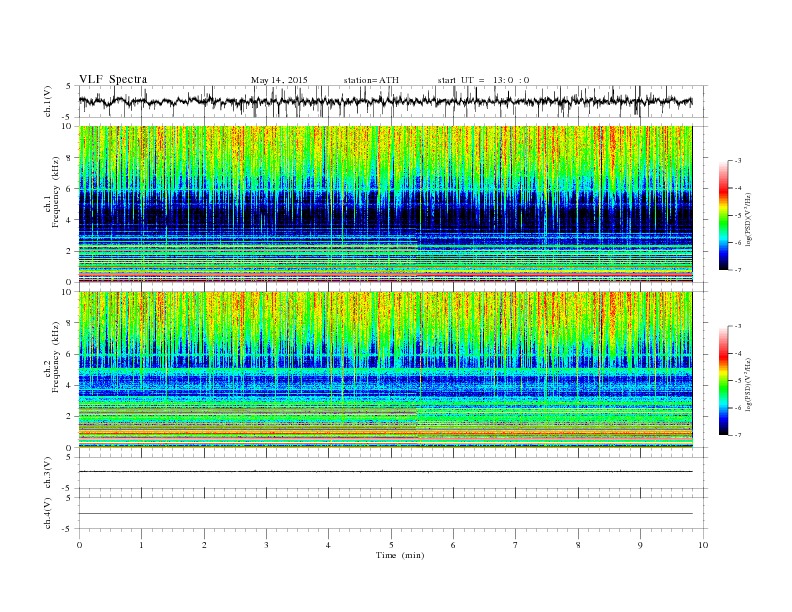Click the "9" minute label on time axis
The height and width of the screenshot is (612, 792).
(x=640, y=545)
